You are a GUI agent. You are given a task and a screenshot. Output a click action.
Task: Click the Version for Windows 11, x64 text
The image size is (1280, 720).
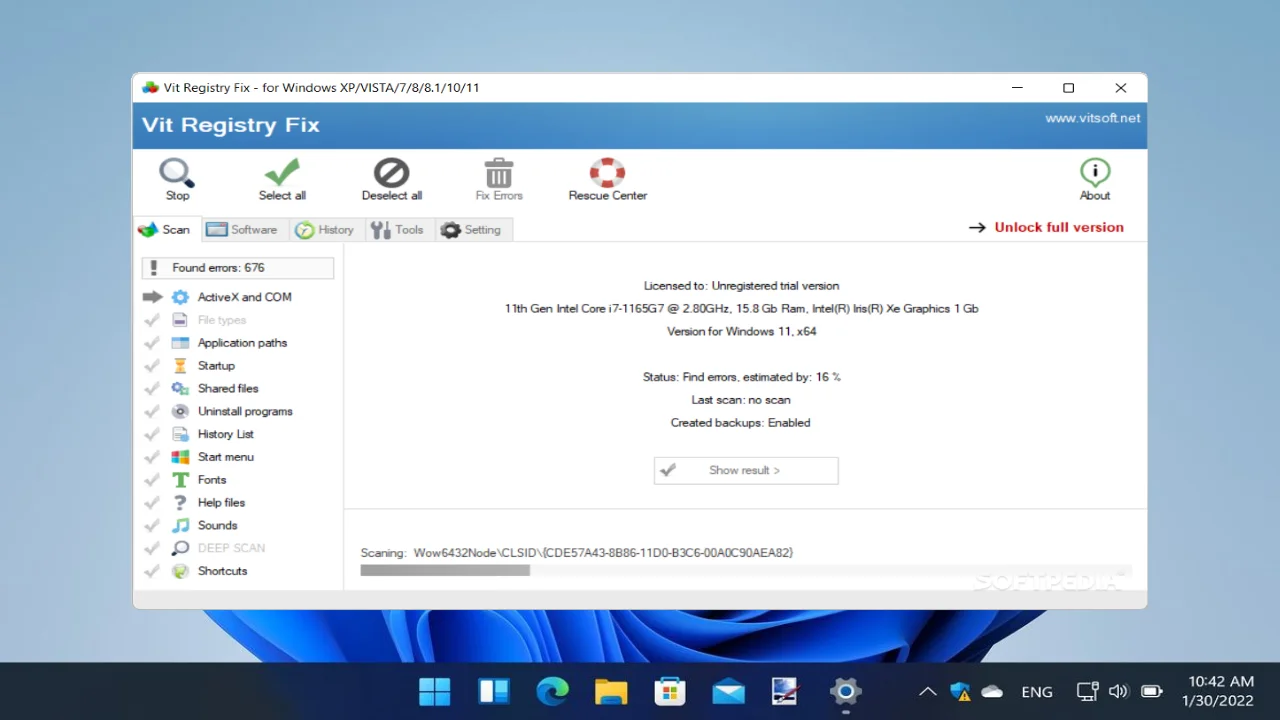pyautogui.click(x=741, y=331)
